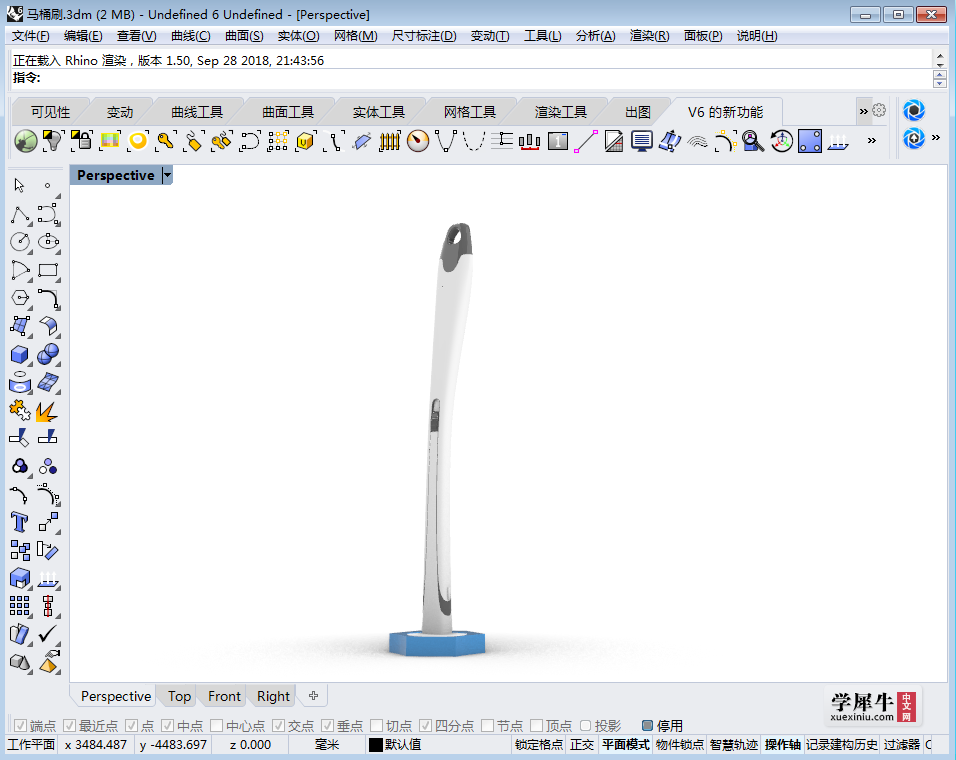Viewport: 956px width, 760px height.
Task: Click the magenta line endpoint icon
Action: (585, 141)
